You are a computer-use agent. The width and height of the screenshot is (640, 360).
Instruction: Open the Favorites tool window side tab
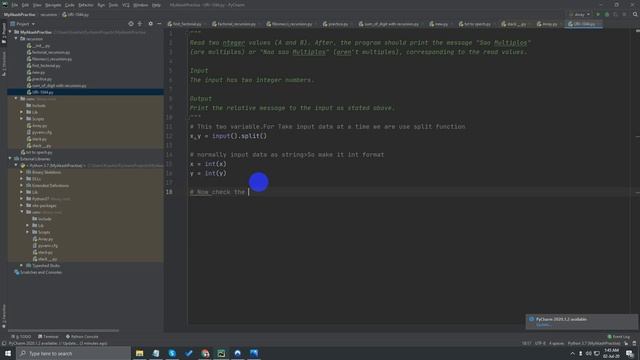(4, 316)
